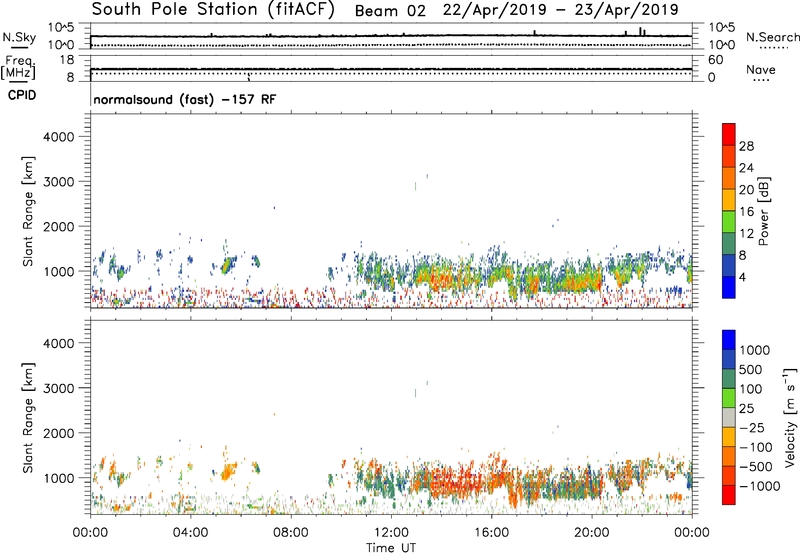
Task: Click the '08:00' time axis label
Action: point(291,533)
